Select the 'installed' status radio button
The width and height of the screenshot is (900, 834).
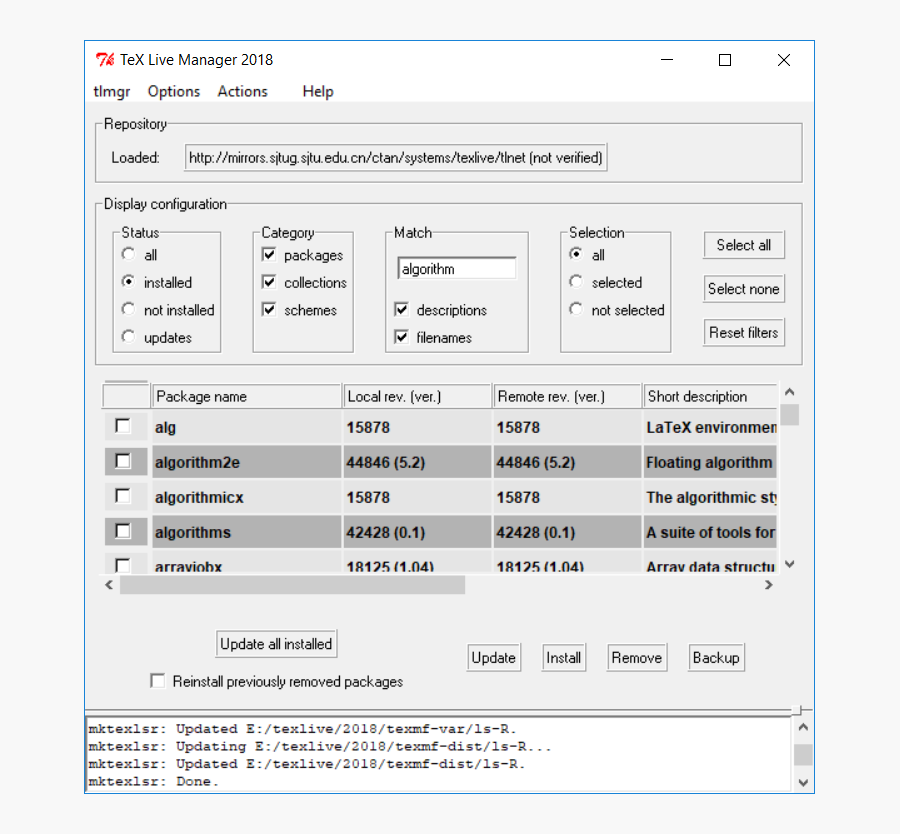point(129,282)
